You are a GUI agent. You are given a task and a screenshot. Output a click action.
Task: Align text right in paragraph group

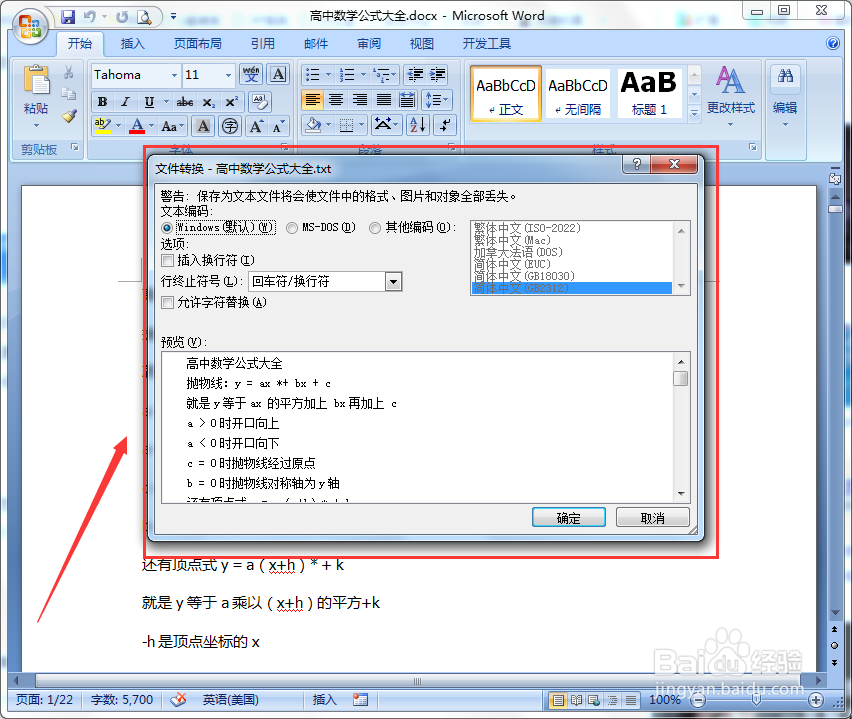pyautogui.click(x=360, y=100)
